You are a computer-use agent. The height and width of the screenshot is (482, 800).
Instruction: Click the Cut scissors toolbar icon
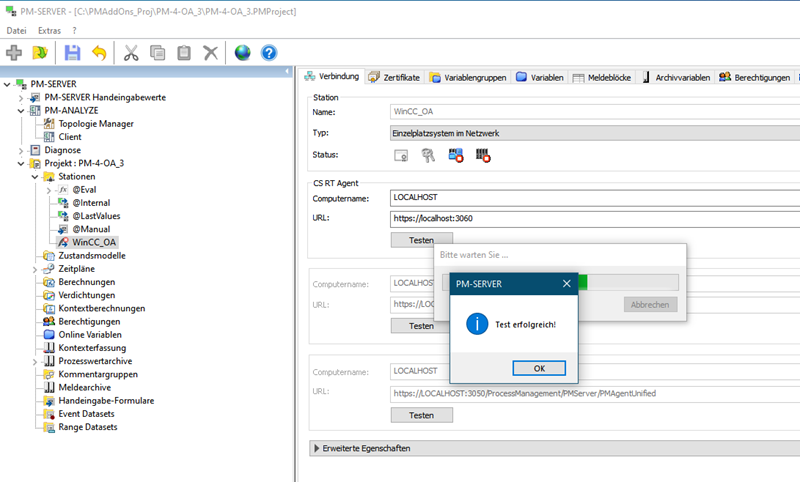tap(131, 53)
